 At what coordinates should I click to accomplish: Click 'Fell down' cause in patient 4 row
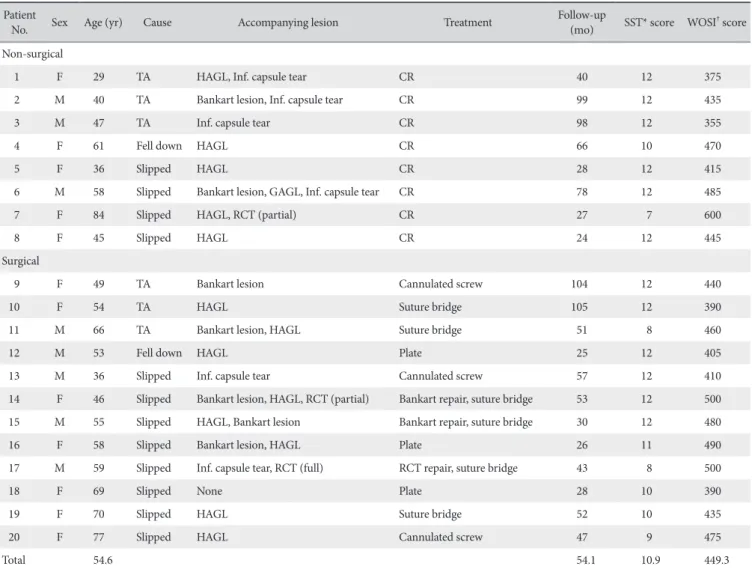159,146
